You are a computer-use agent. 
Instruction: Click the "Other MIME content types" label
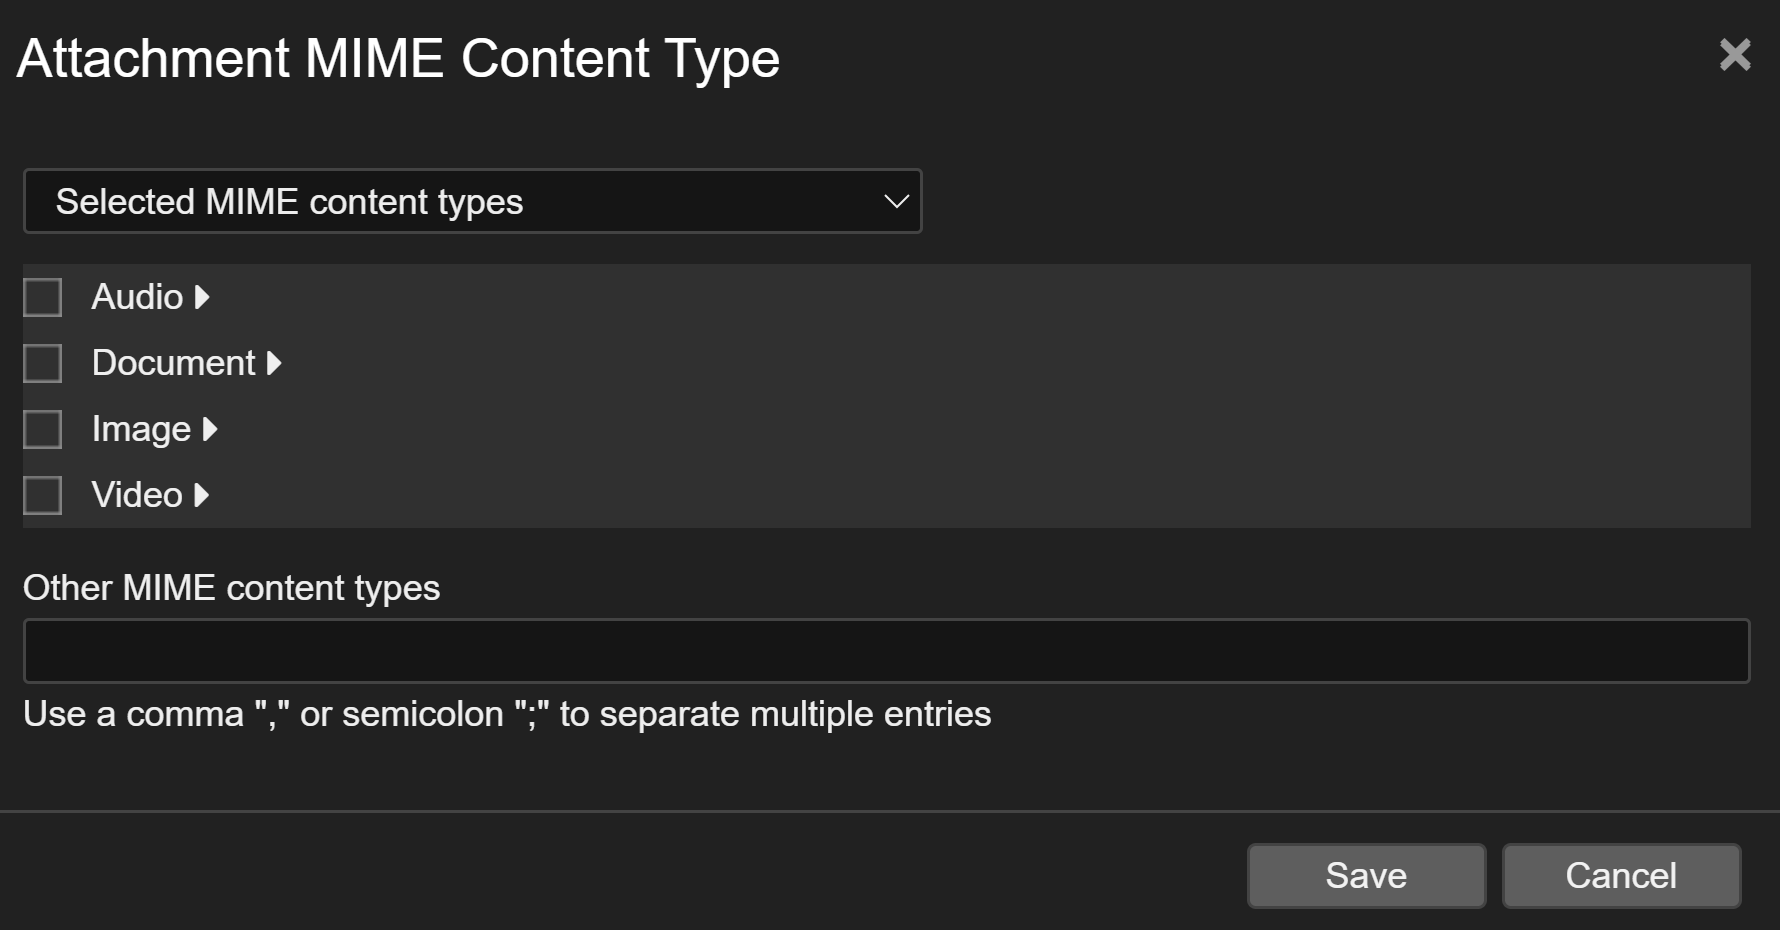(x=231, y=588)
